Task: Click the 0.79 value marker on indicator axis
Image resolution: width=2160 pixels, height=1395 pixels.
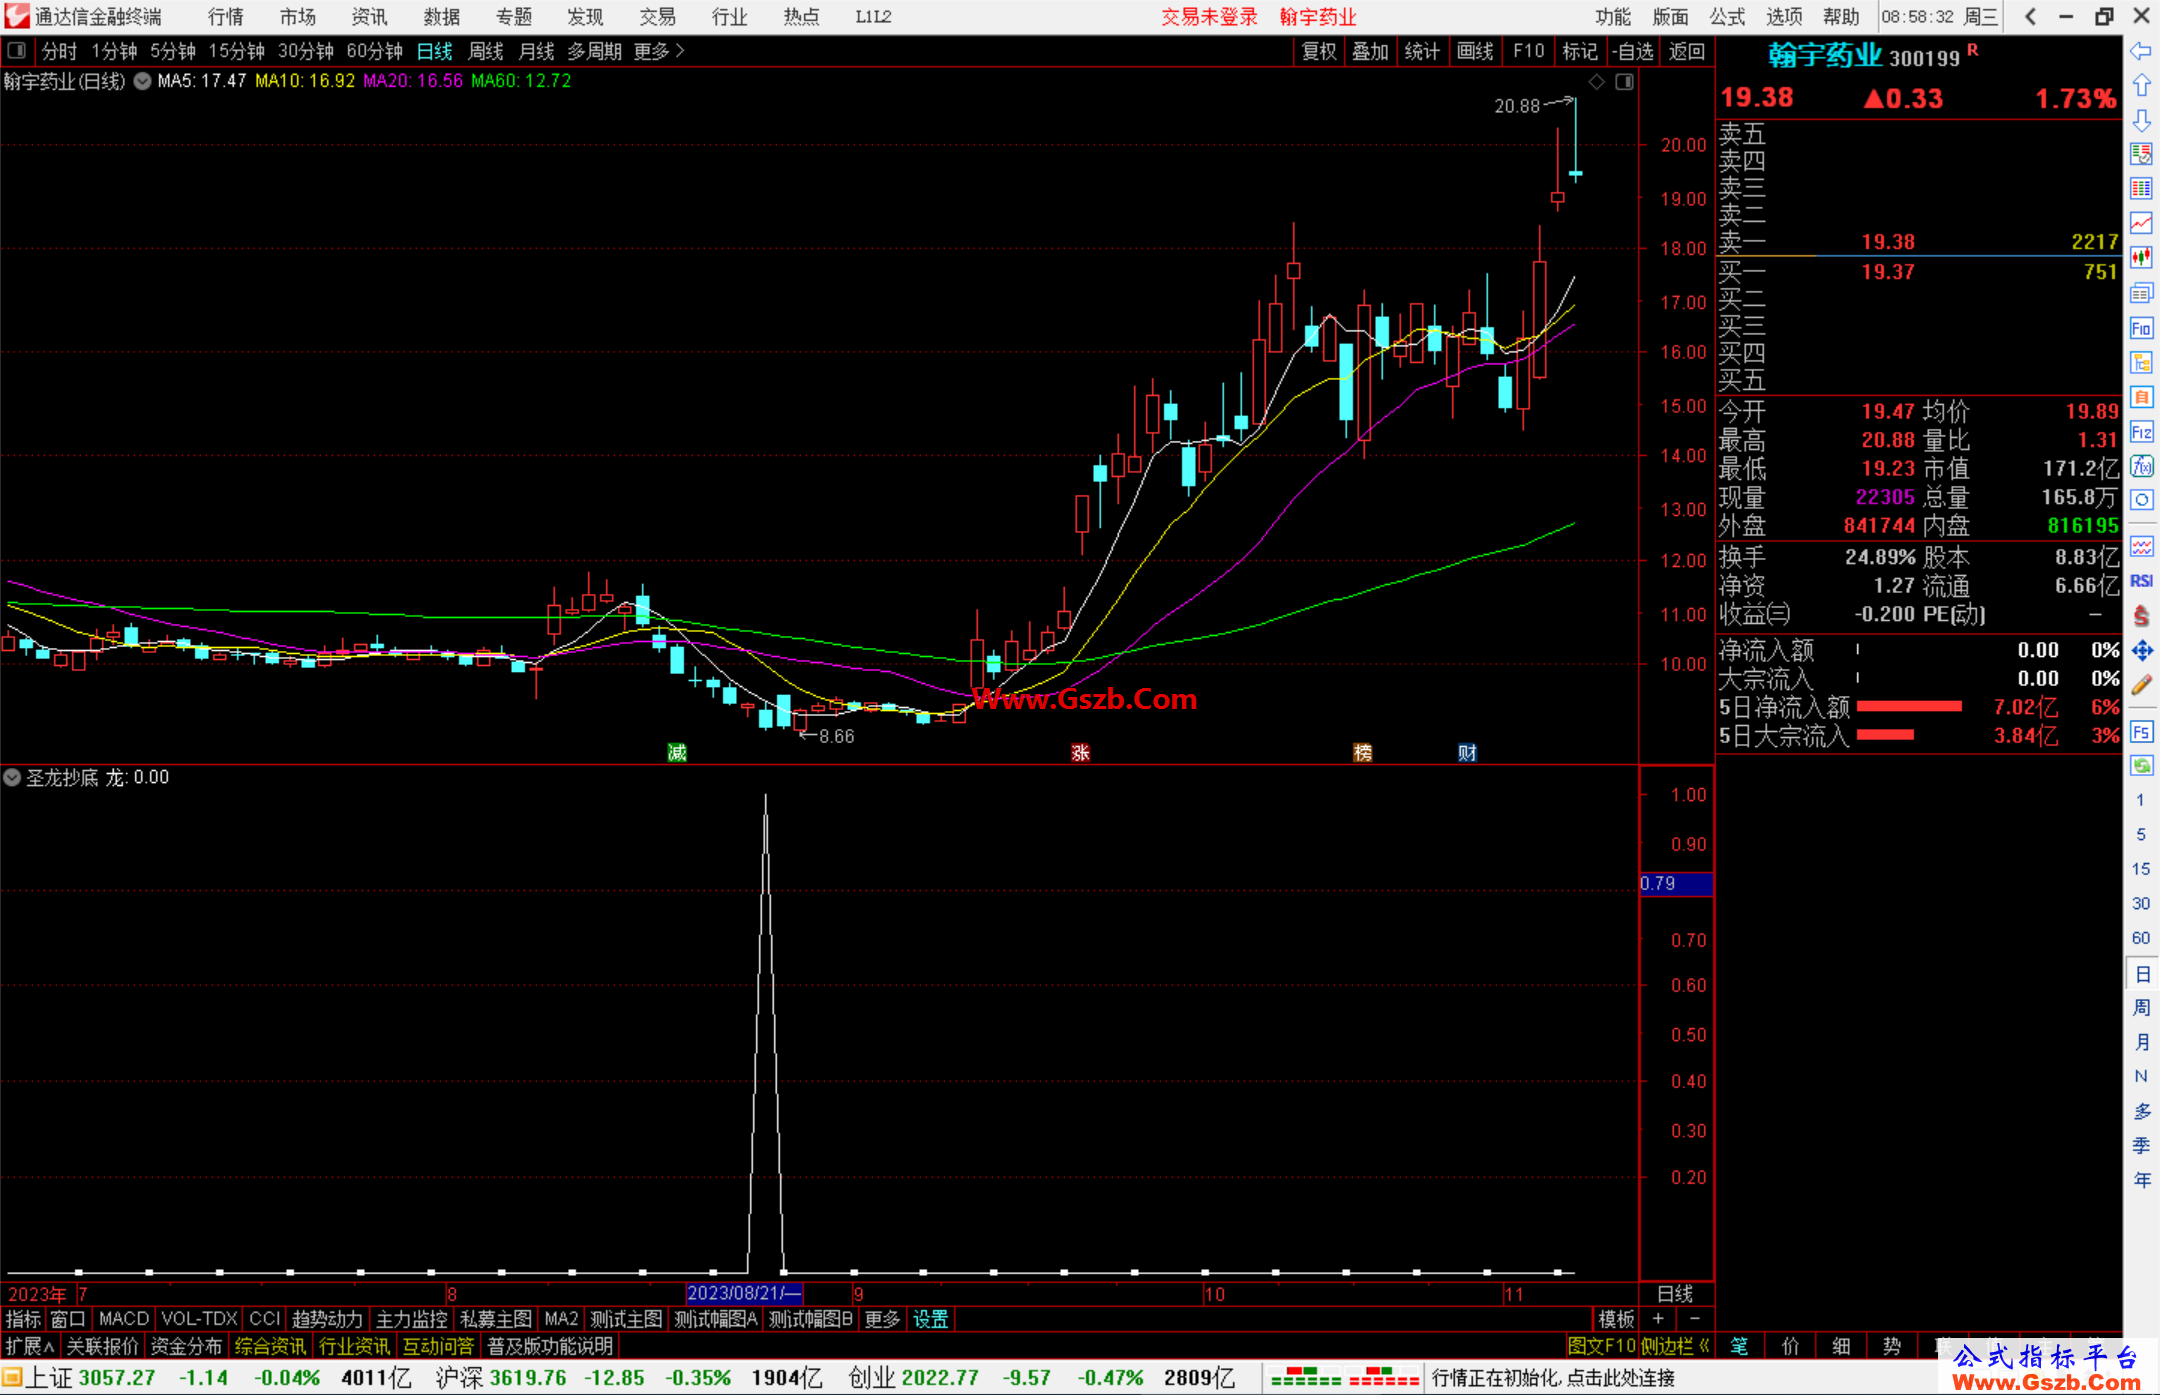Action: pos(1676,884)
